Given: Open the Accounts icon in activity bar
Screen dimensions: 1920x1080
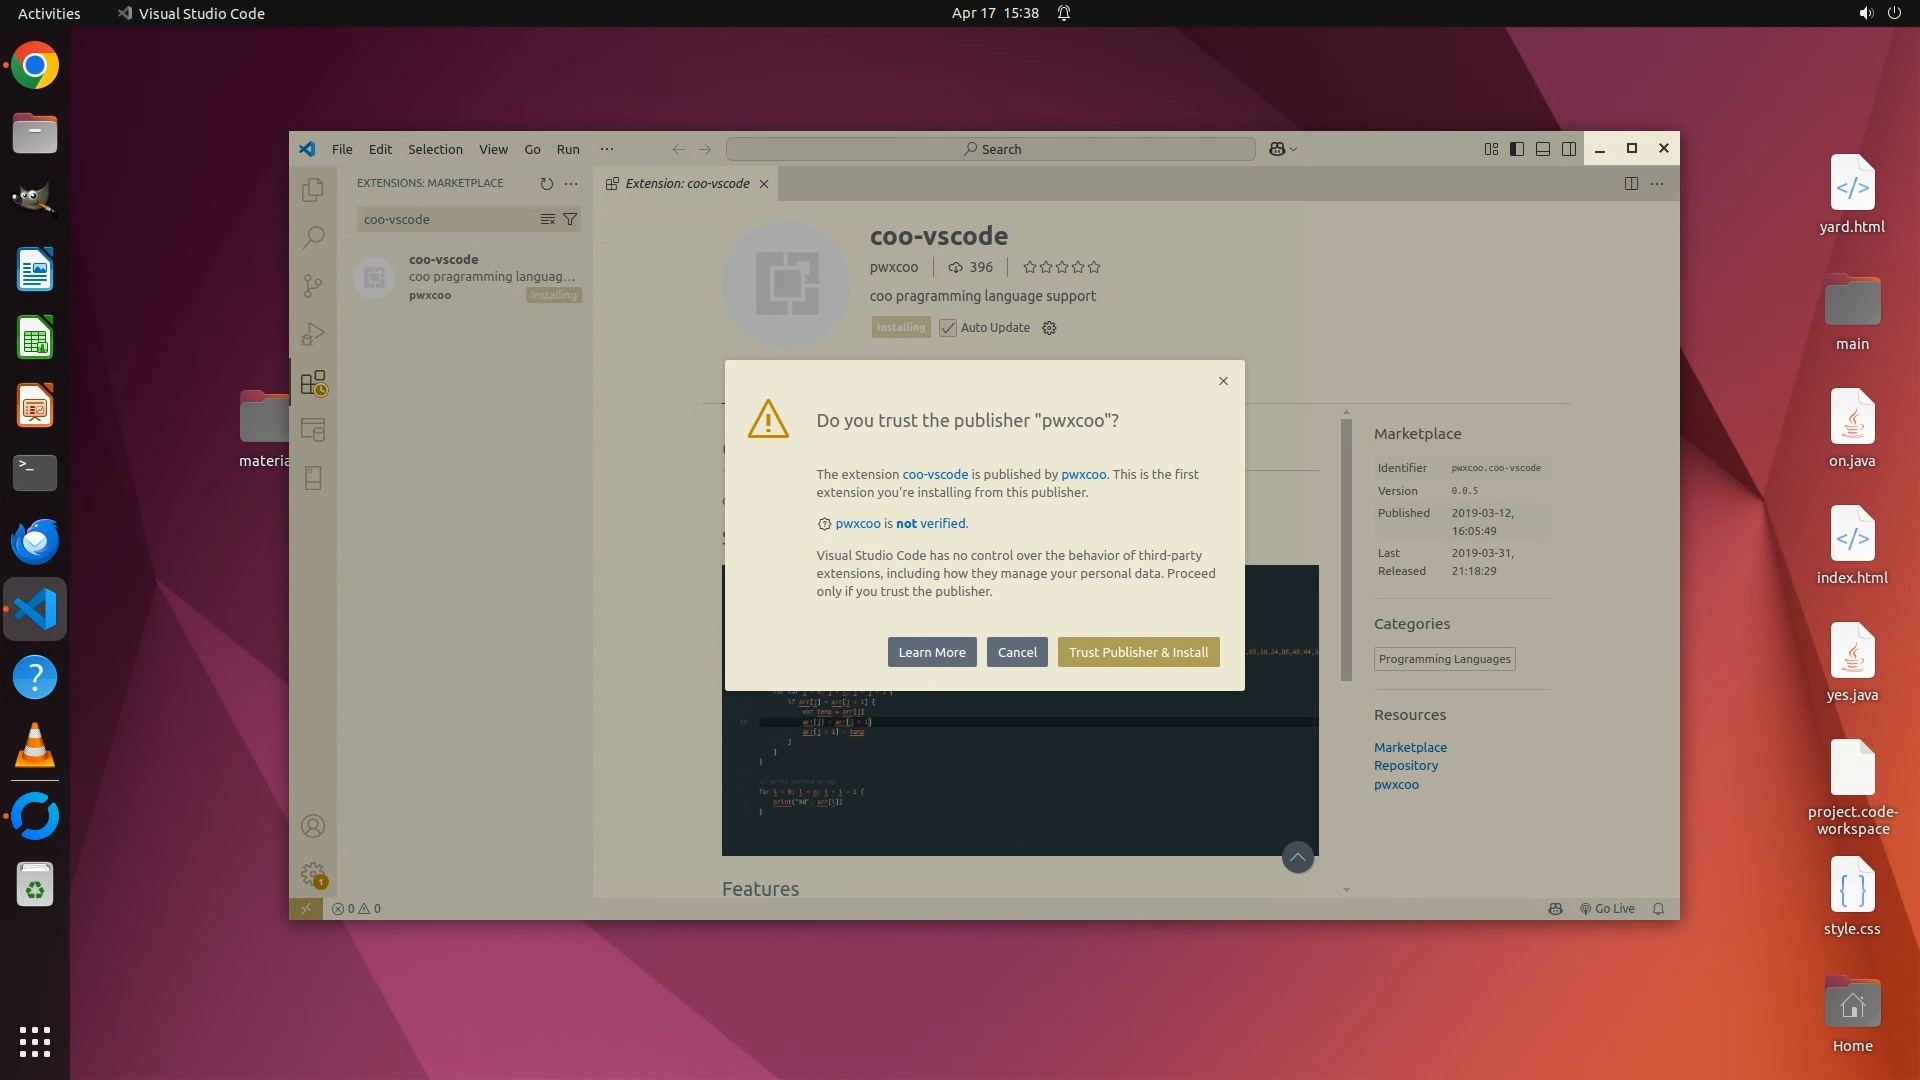Looking at the screenshot, I should point(313,826).
